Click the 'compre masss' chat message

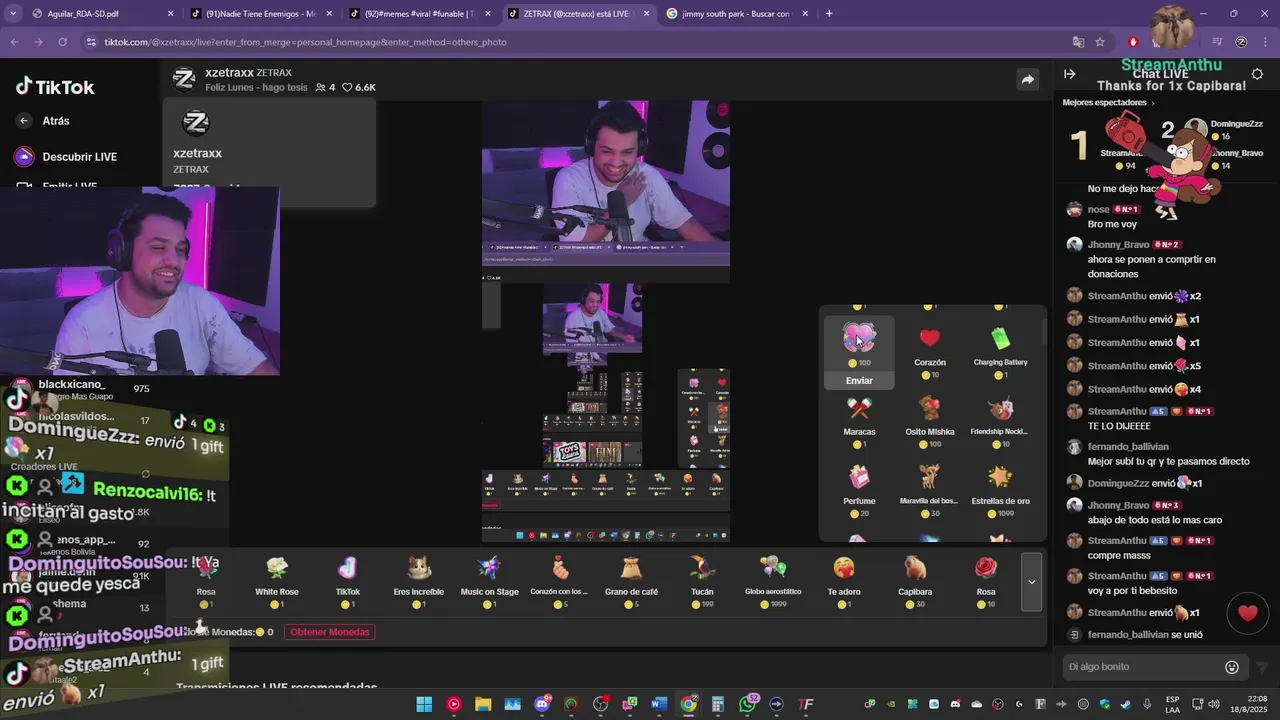tap(1119, 556)
